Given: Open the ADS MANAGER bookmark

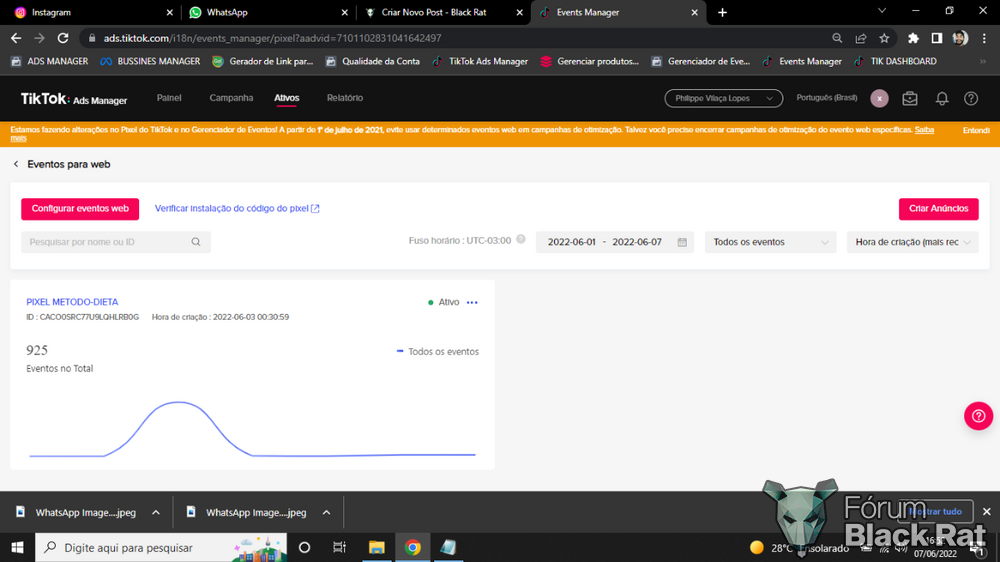Looking at the screenshot, I should pos(50,62).
